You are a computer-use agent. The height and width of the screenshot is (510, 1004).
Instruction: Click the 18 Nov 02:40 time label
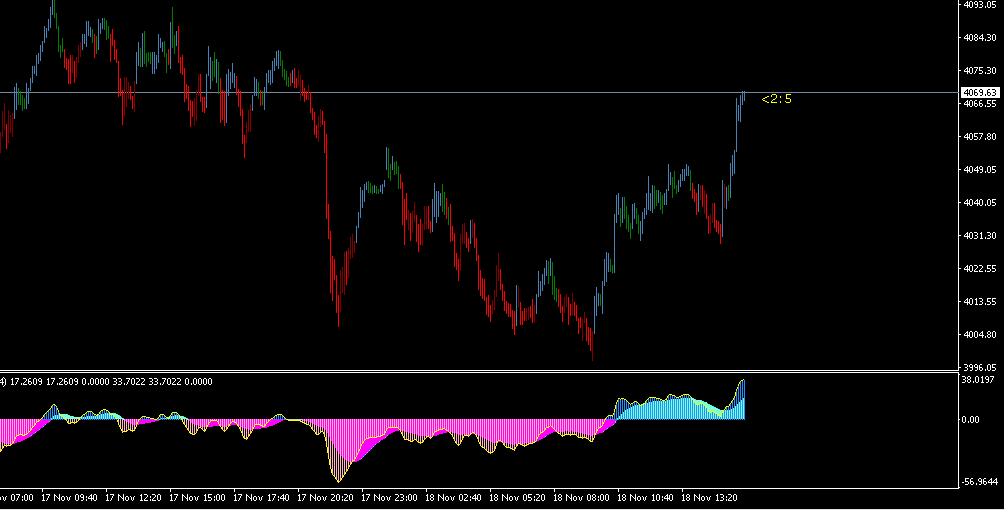coord(453,497)
